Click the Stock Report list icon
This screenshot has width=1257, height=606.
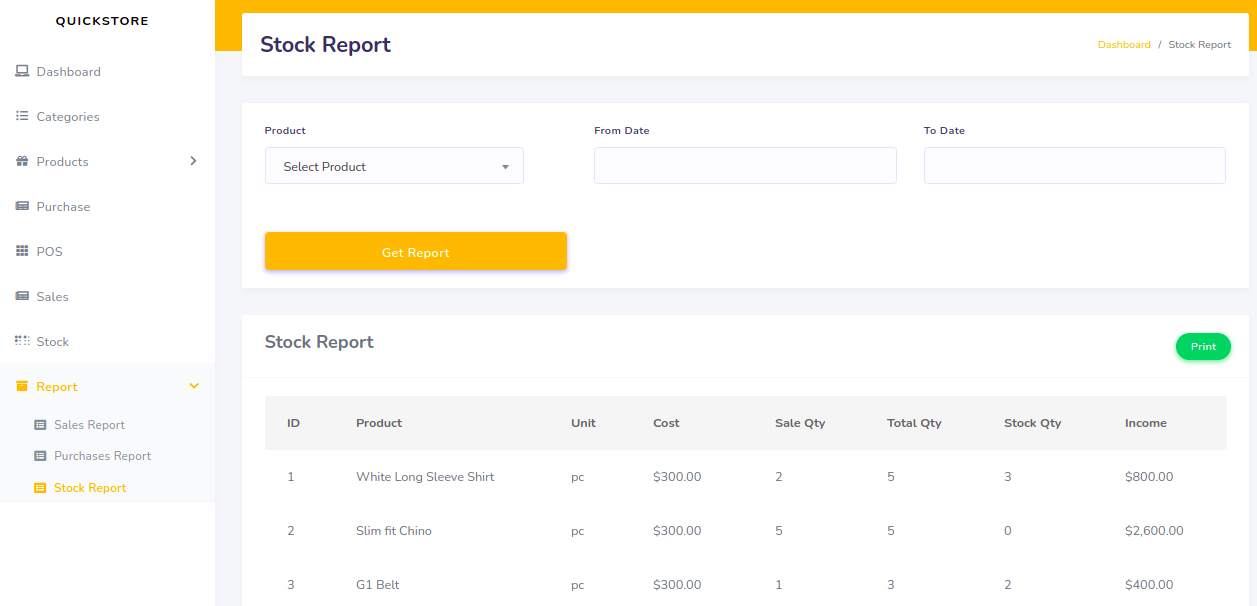pyautogui.click(x=40, y=488)
